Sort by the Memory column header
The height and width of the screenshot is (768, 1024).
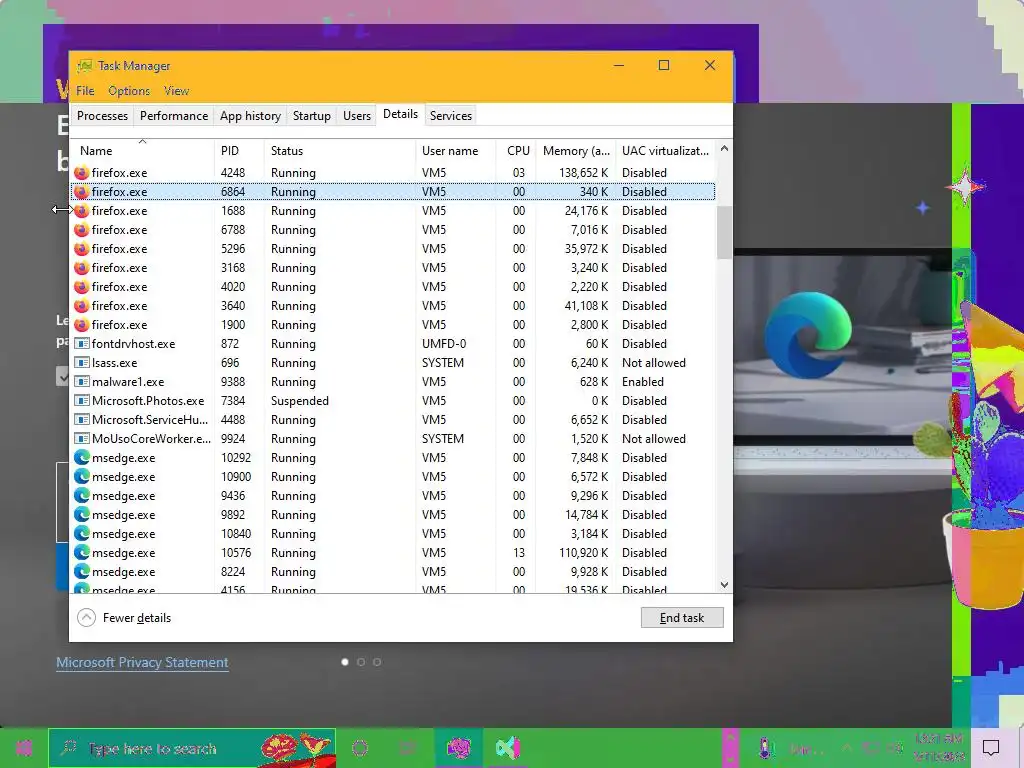576,151
